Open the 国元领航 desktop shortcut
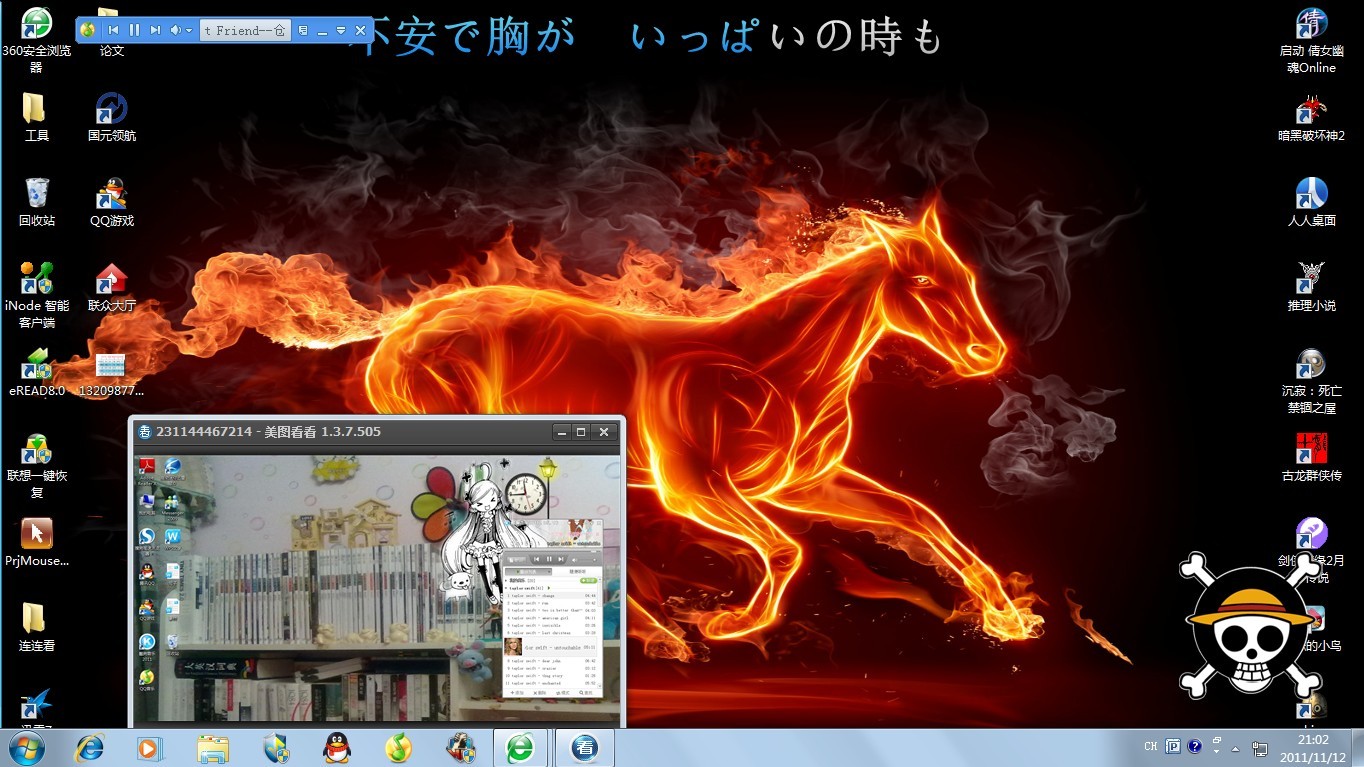 (x=112, y=117)
